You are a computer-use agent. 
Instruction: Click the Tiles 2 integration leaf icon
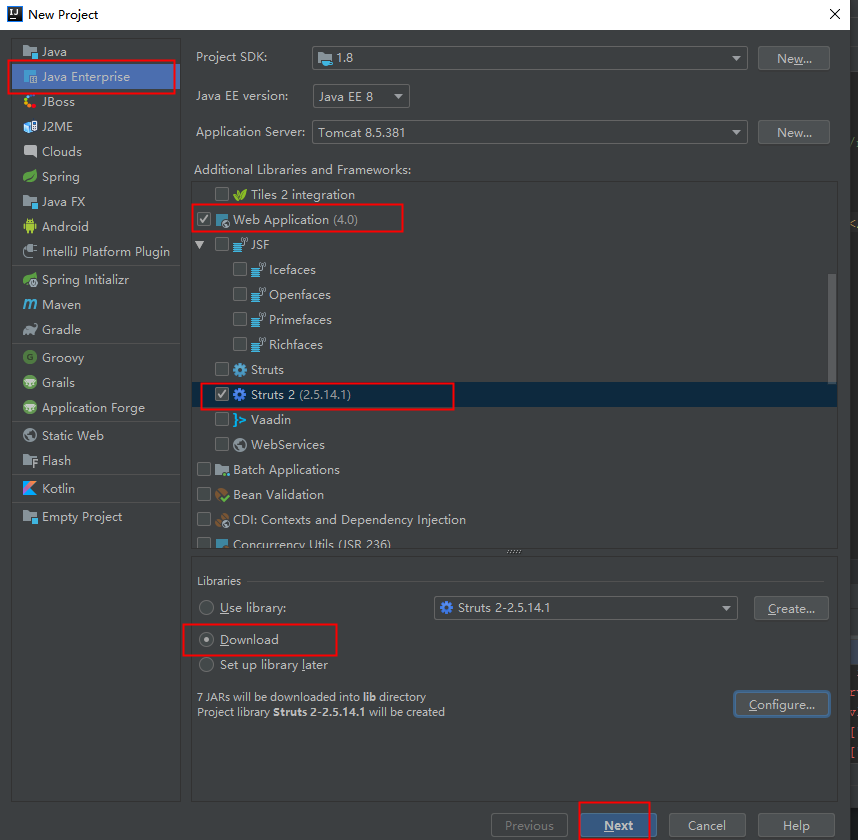click(240, 195)
